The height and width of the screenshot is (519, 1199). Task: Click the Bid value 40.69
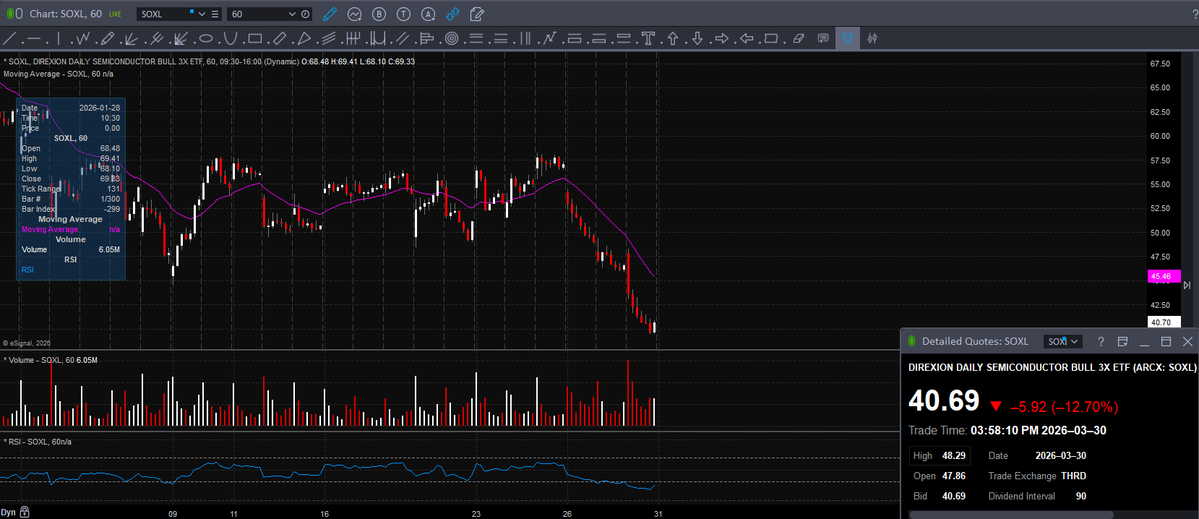954,496
